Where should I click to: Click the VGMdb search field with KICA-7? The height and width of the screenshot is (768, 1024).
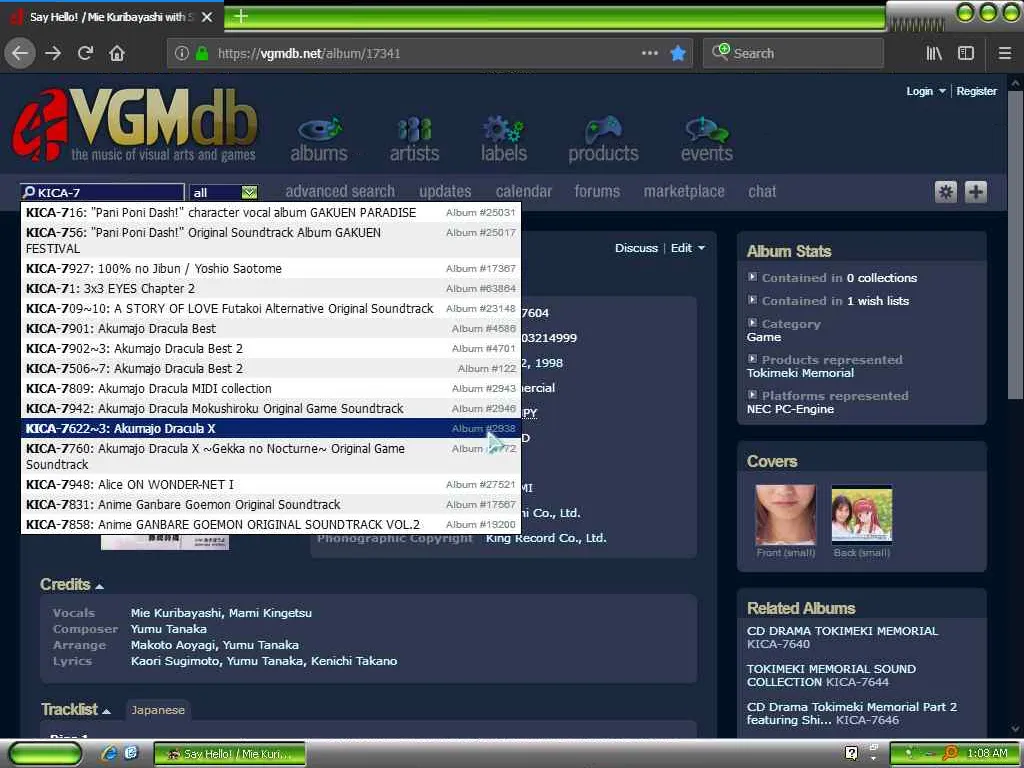pos(103,192)
